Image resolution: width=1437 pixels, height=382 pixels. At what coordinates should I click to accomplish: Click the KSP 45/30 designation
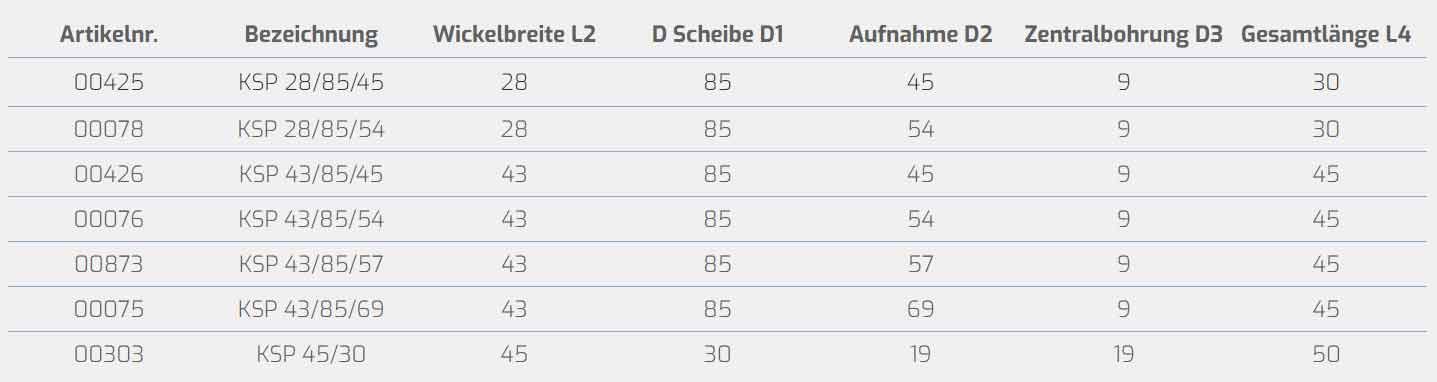(311, 354)
